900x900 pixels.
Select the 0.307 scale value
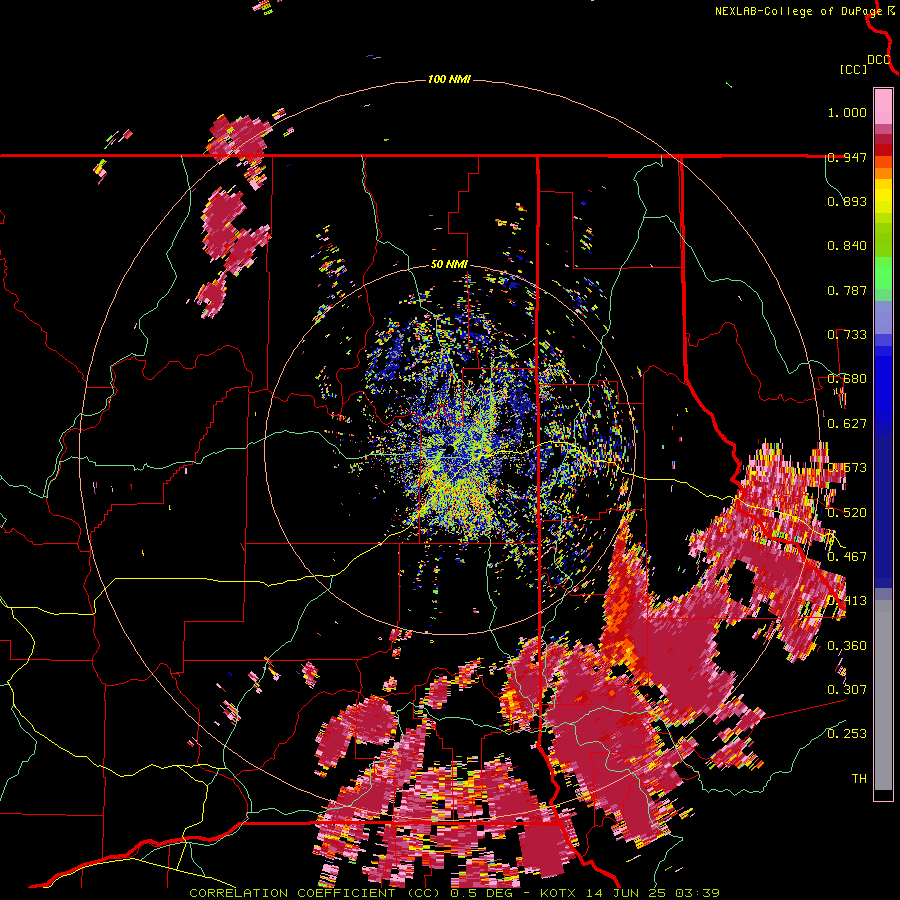coord(847,689)
